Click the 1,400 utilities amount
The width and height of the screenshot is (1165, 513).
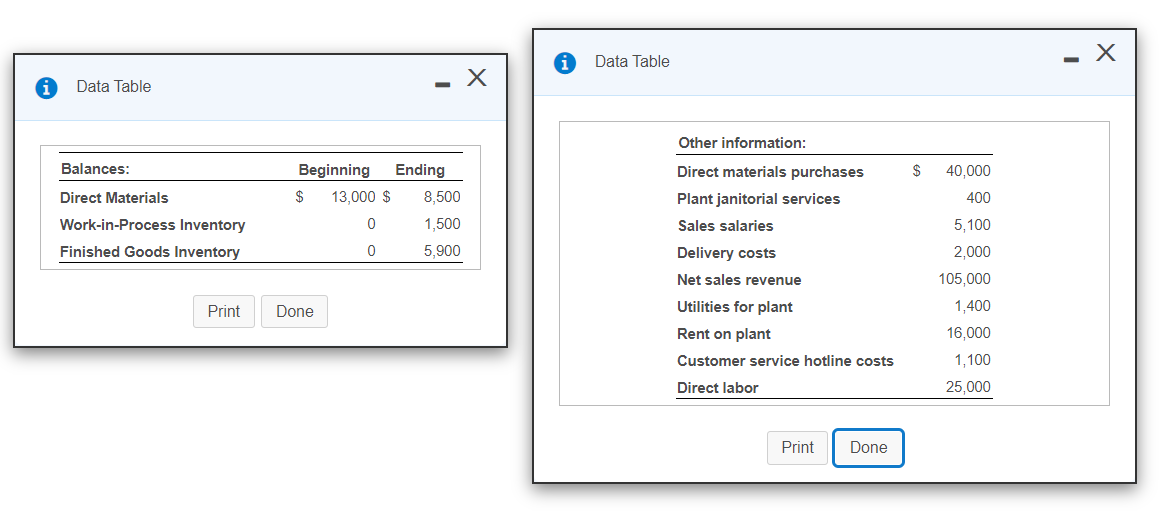pyautogui.click(x=973, y=306)
